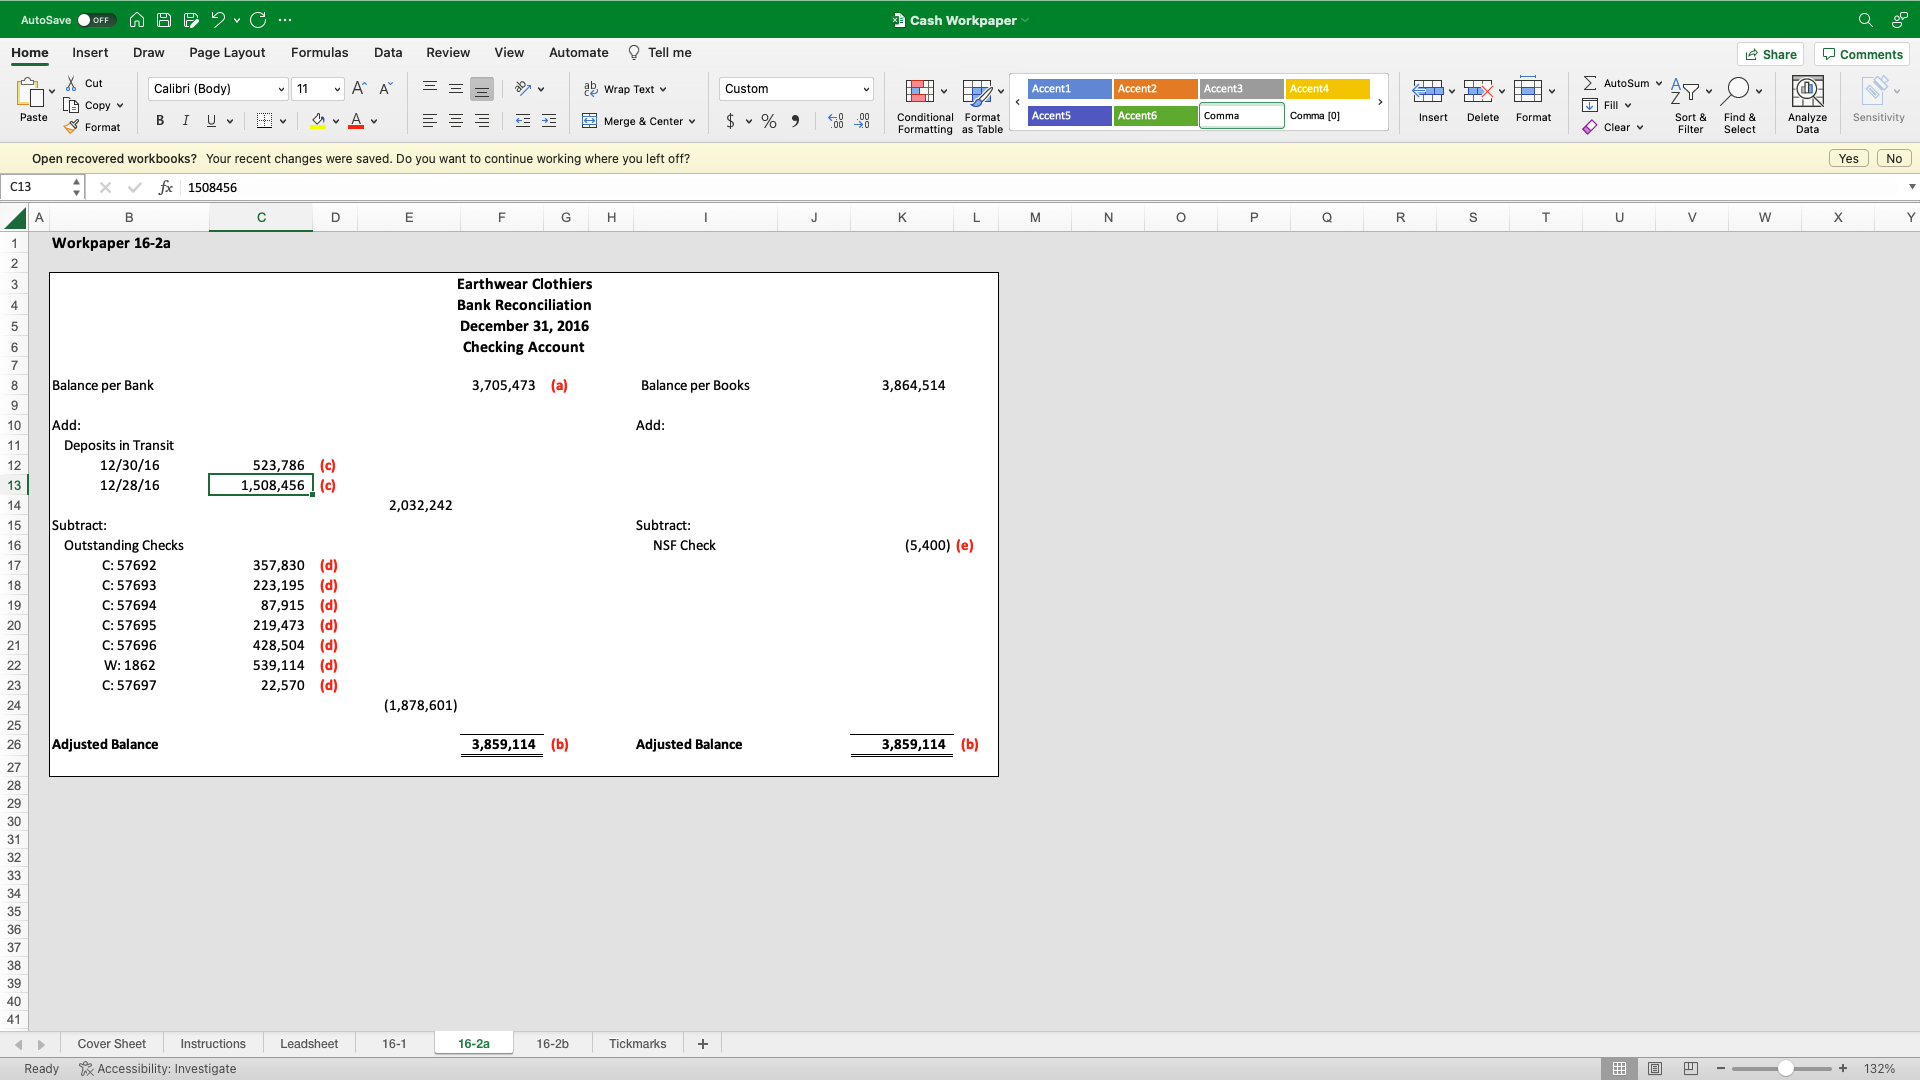Switch to Page Layout view

(1655, 1069)
